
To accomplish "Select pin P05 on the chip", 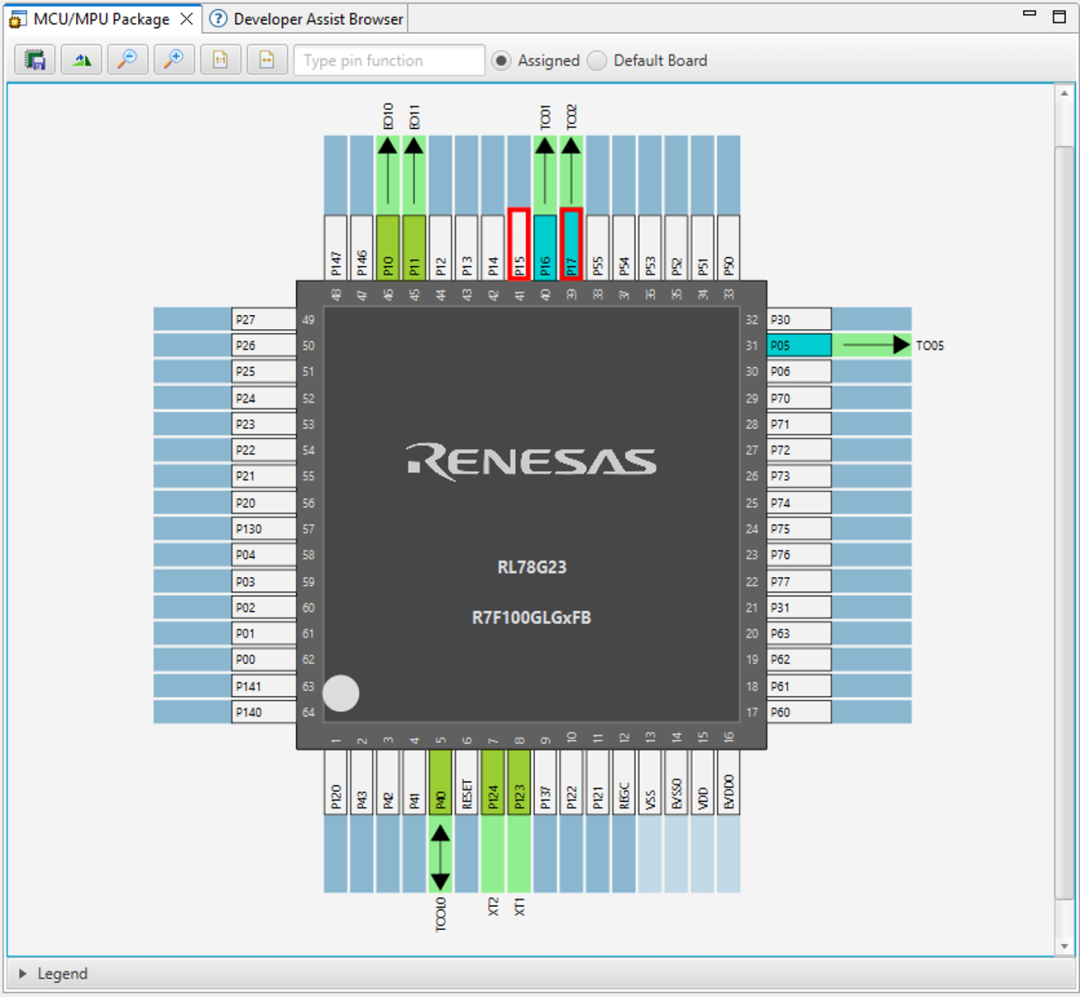I will (799, 345).
